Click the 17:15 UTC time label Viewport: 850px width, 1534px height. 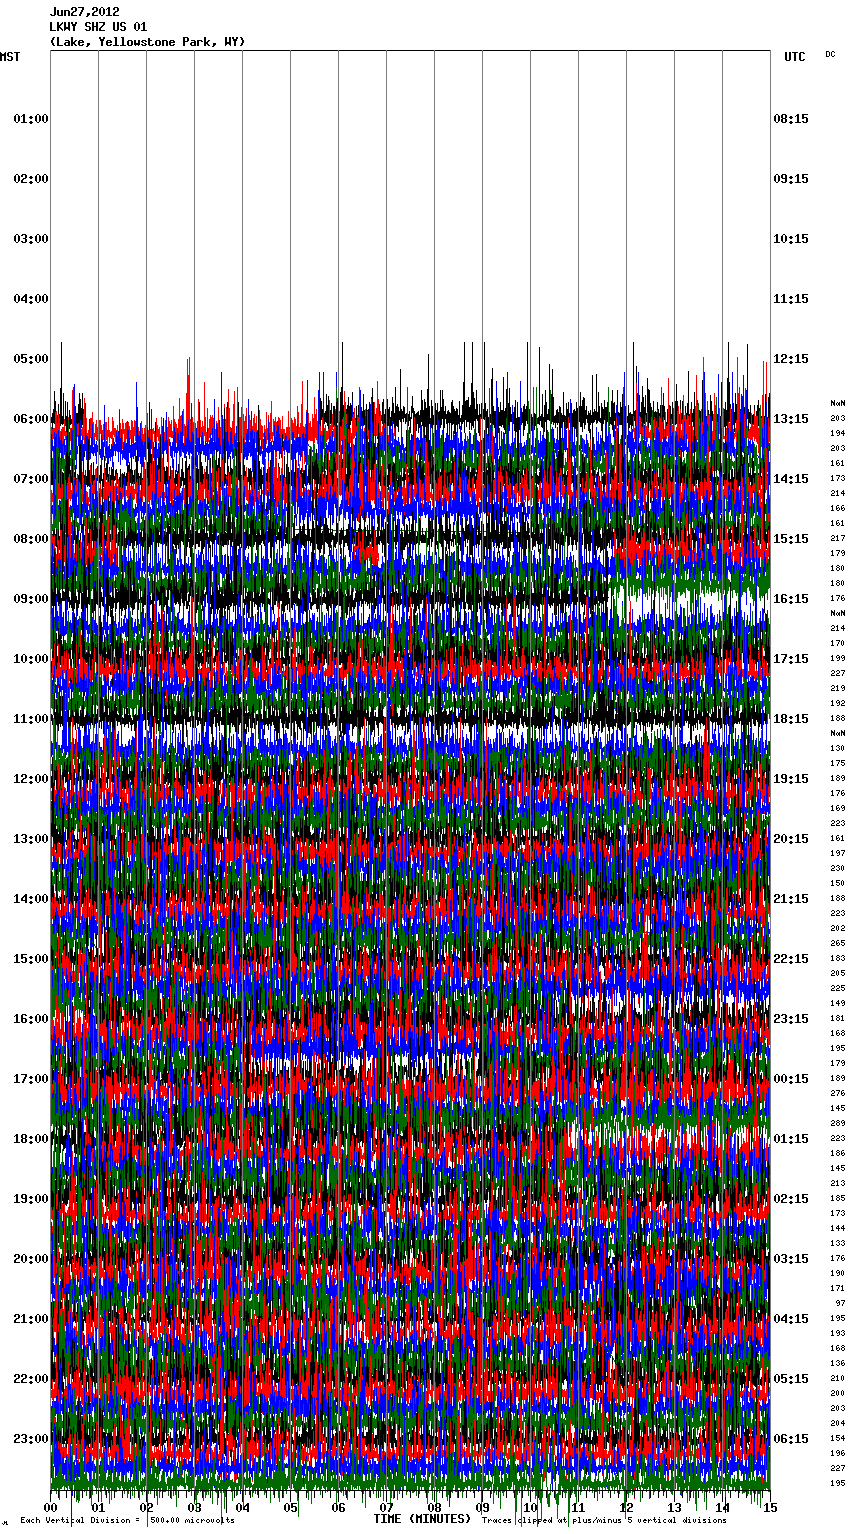(791, 659)
